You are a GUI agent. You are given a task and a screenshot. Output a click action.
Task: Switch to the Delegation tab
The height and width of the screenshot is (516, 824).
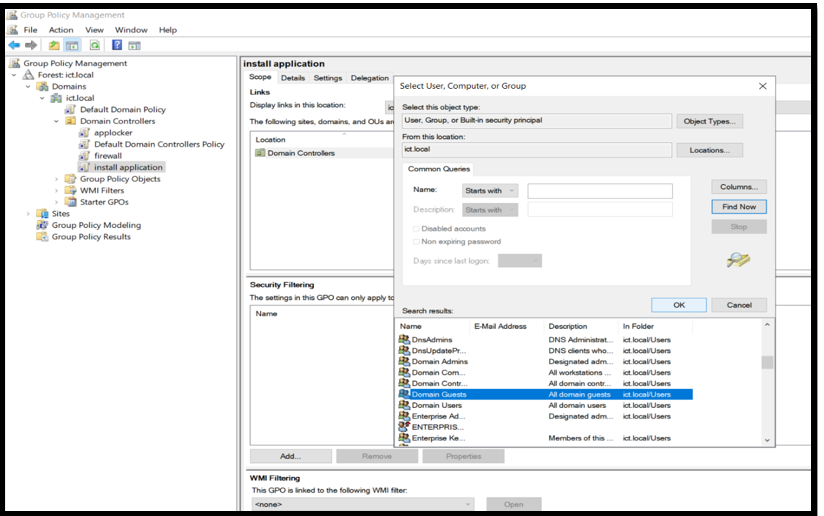370,78
